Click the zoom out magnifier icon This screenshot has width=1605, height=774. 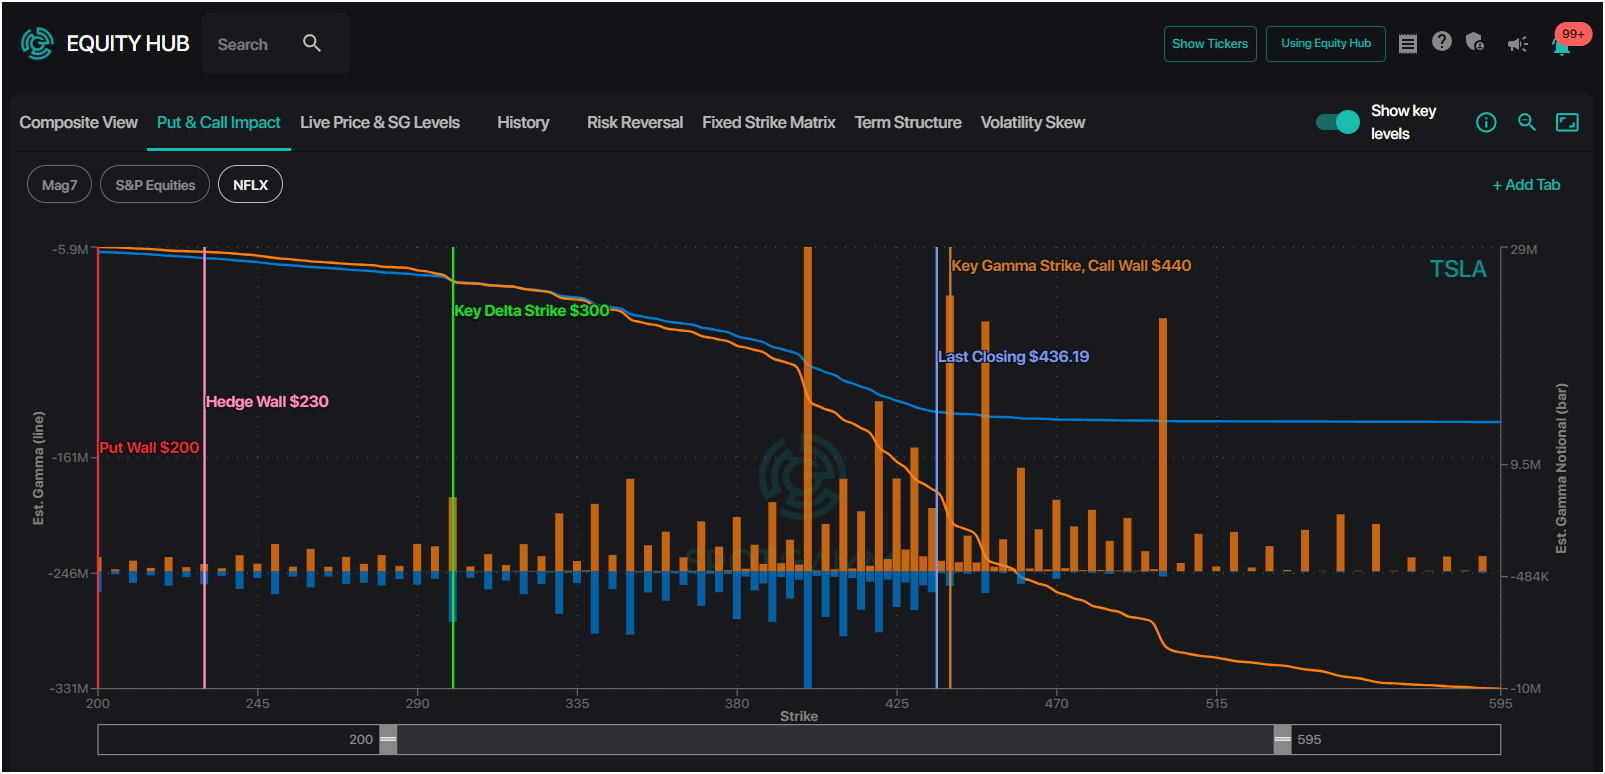click(x=1527, y=122)
